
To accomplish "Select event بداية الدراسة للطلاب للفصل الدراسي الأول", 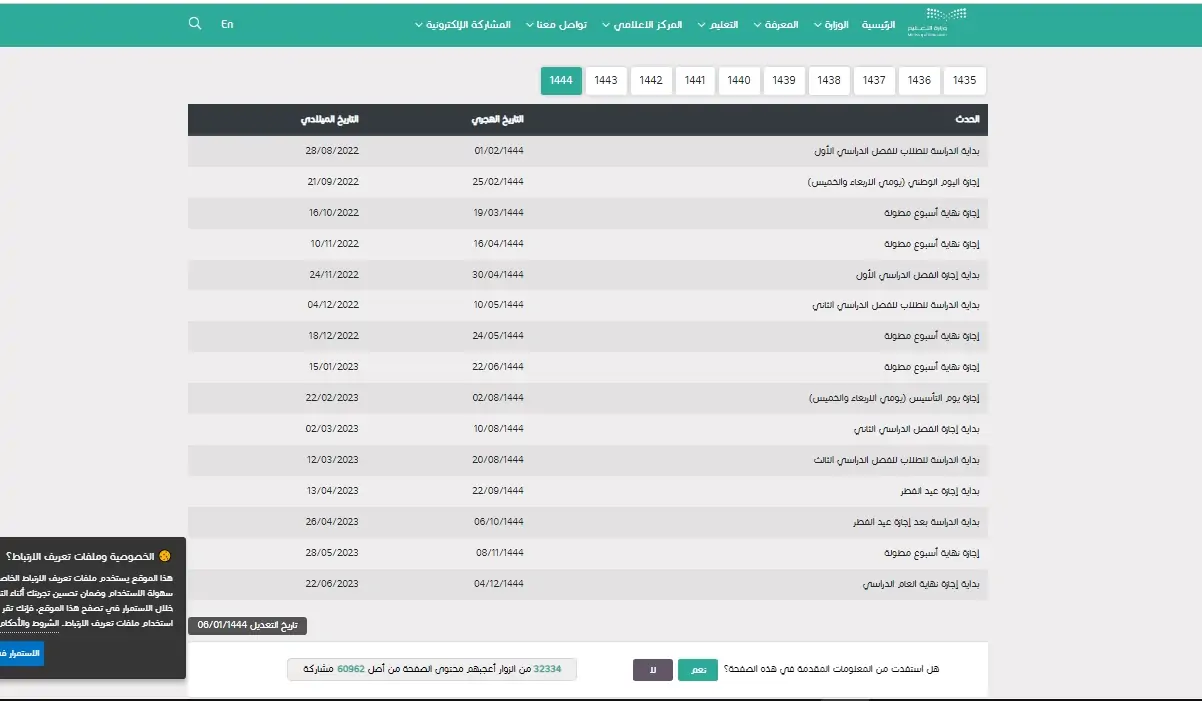I will click(x=897, y=151).
